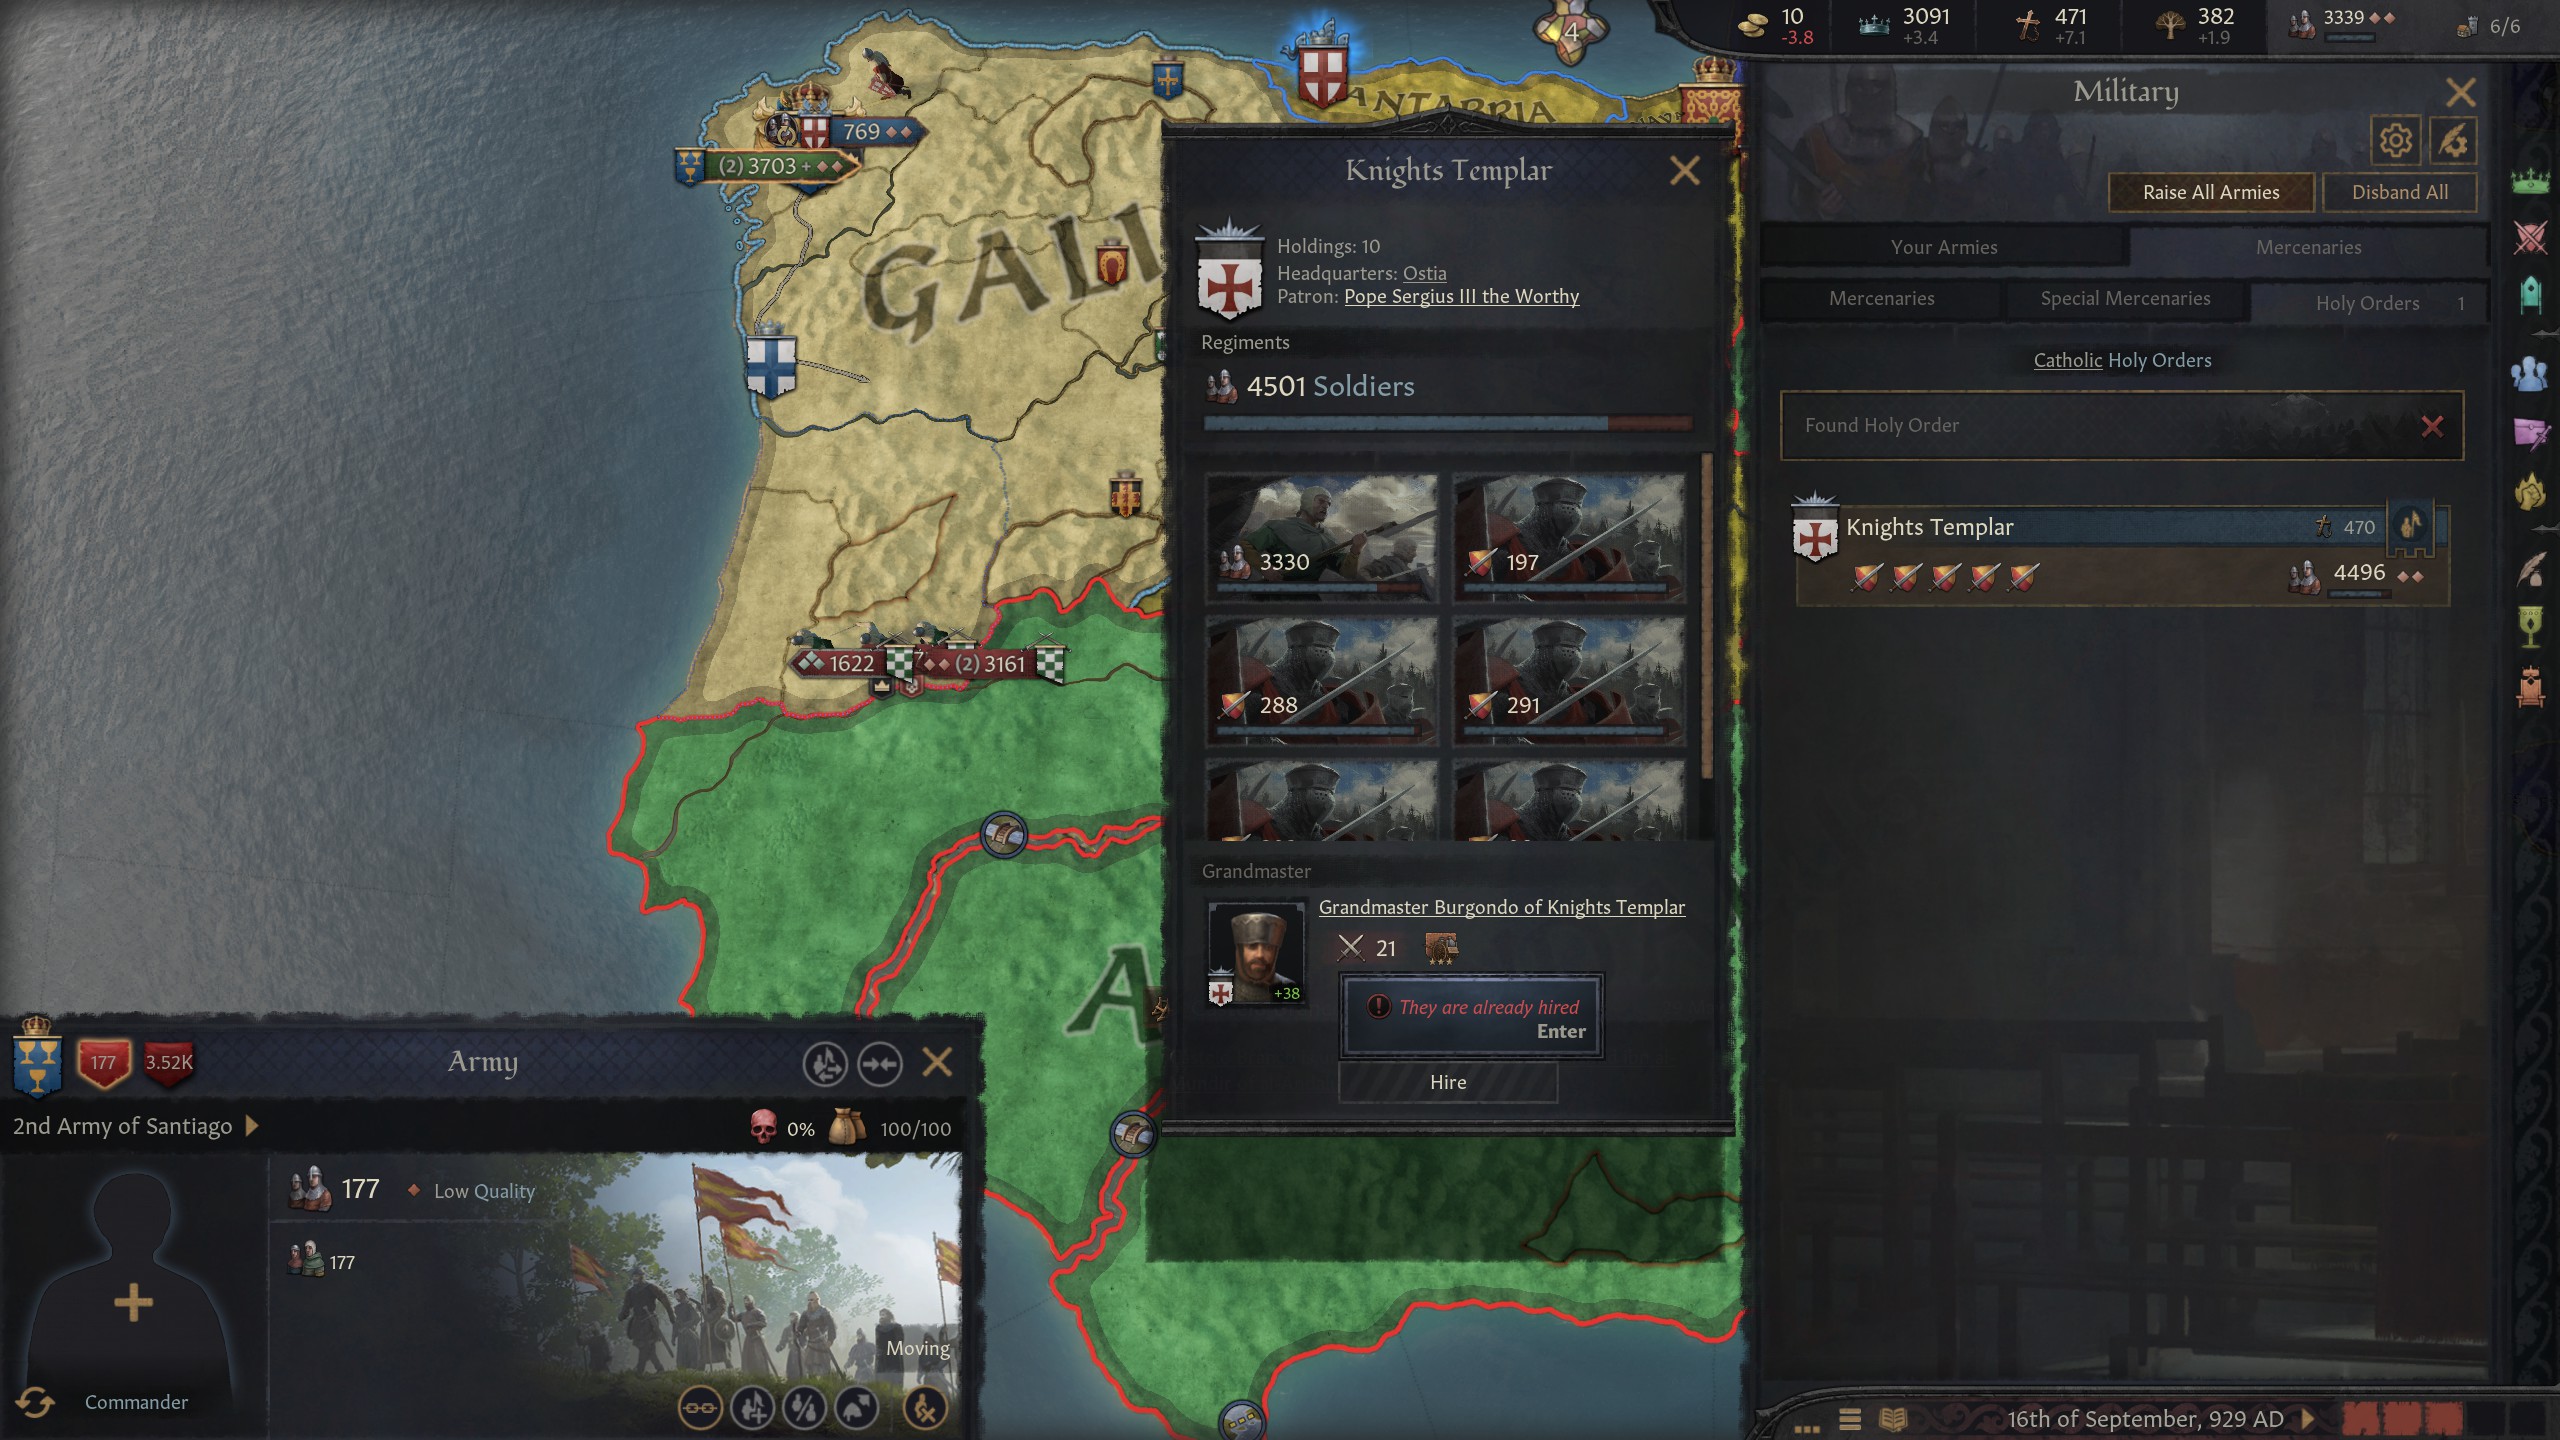Open Pope Sergius III the Worthy link
Viewport: 2560px width, 1440px height.
(1461, 296)
